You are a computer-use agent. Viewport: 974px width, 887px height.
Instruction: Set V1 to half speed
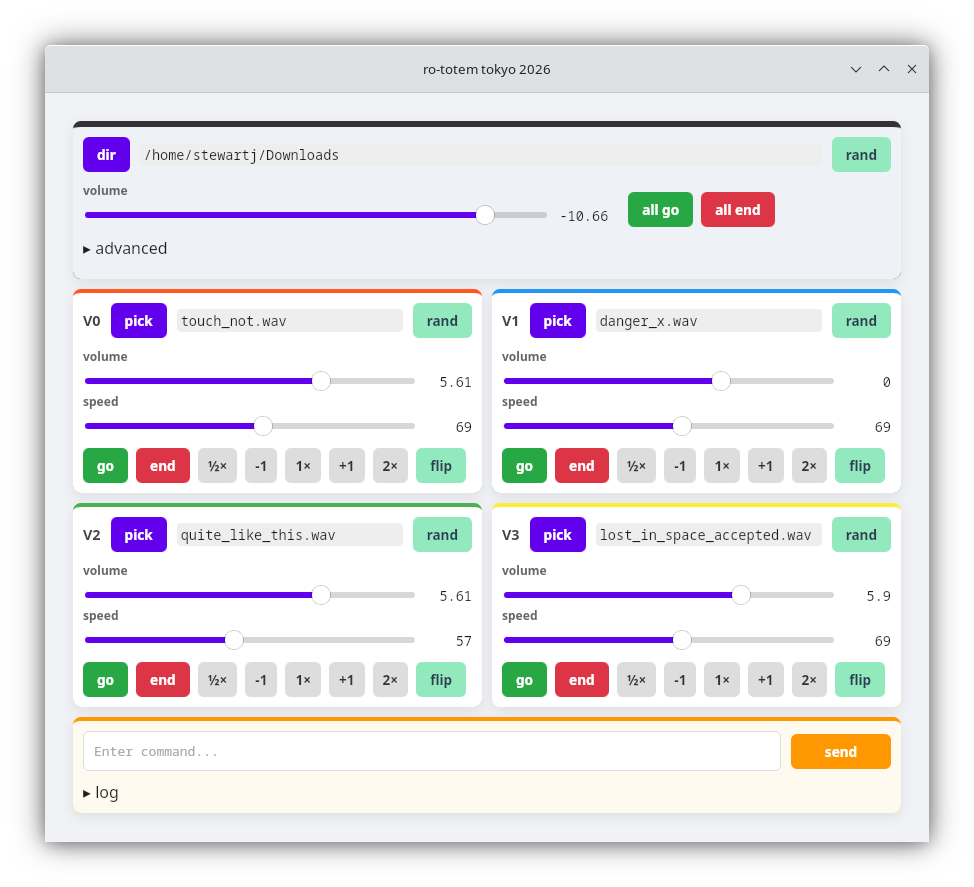(637, 466)
